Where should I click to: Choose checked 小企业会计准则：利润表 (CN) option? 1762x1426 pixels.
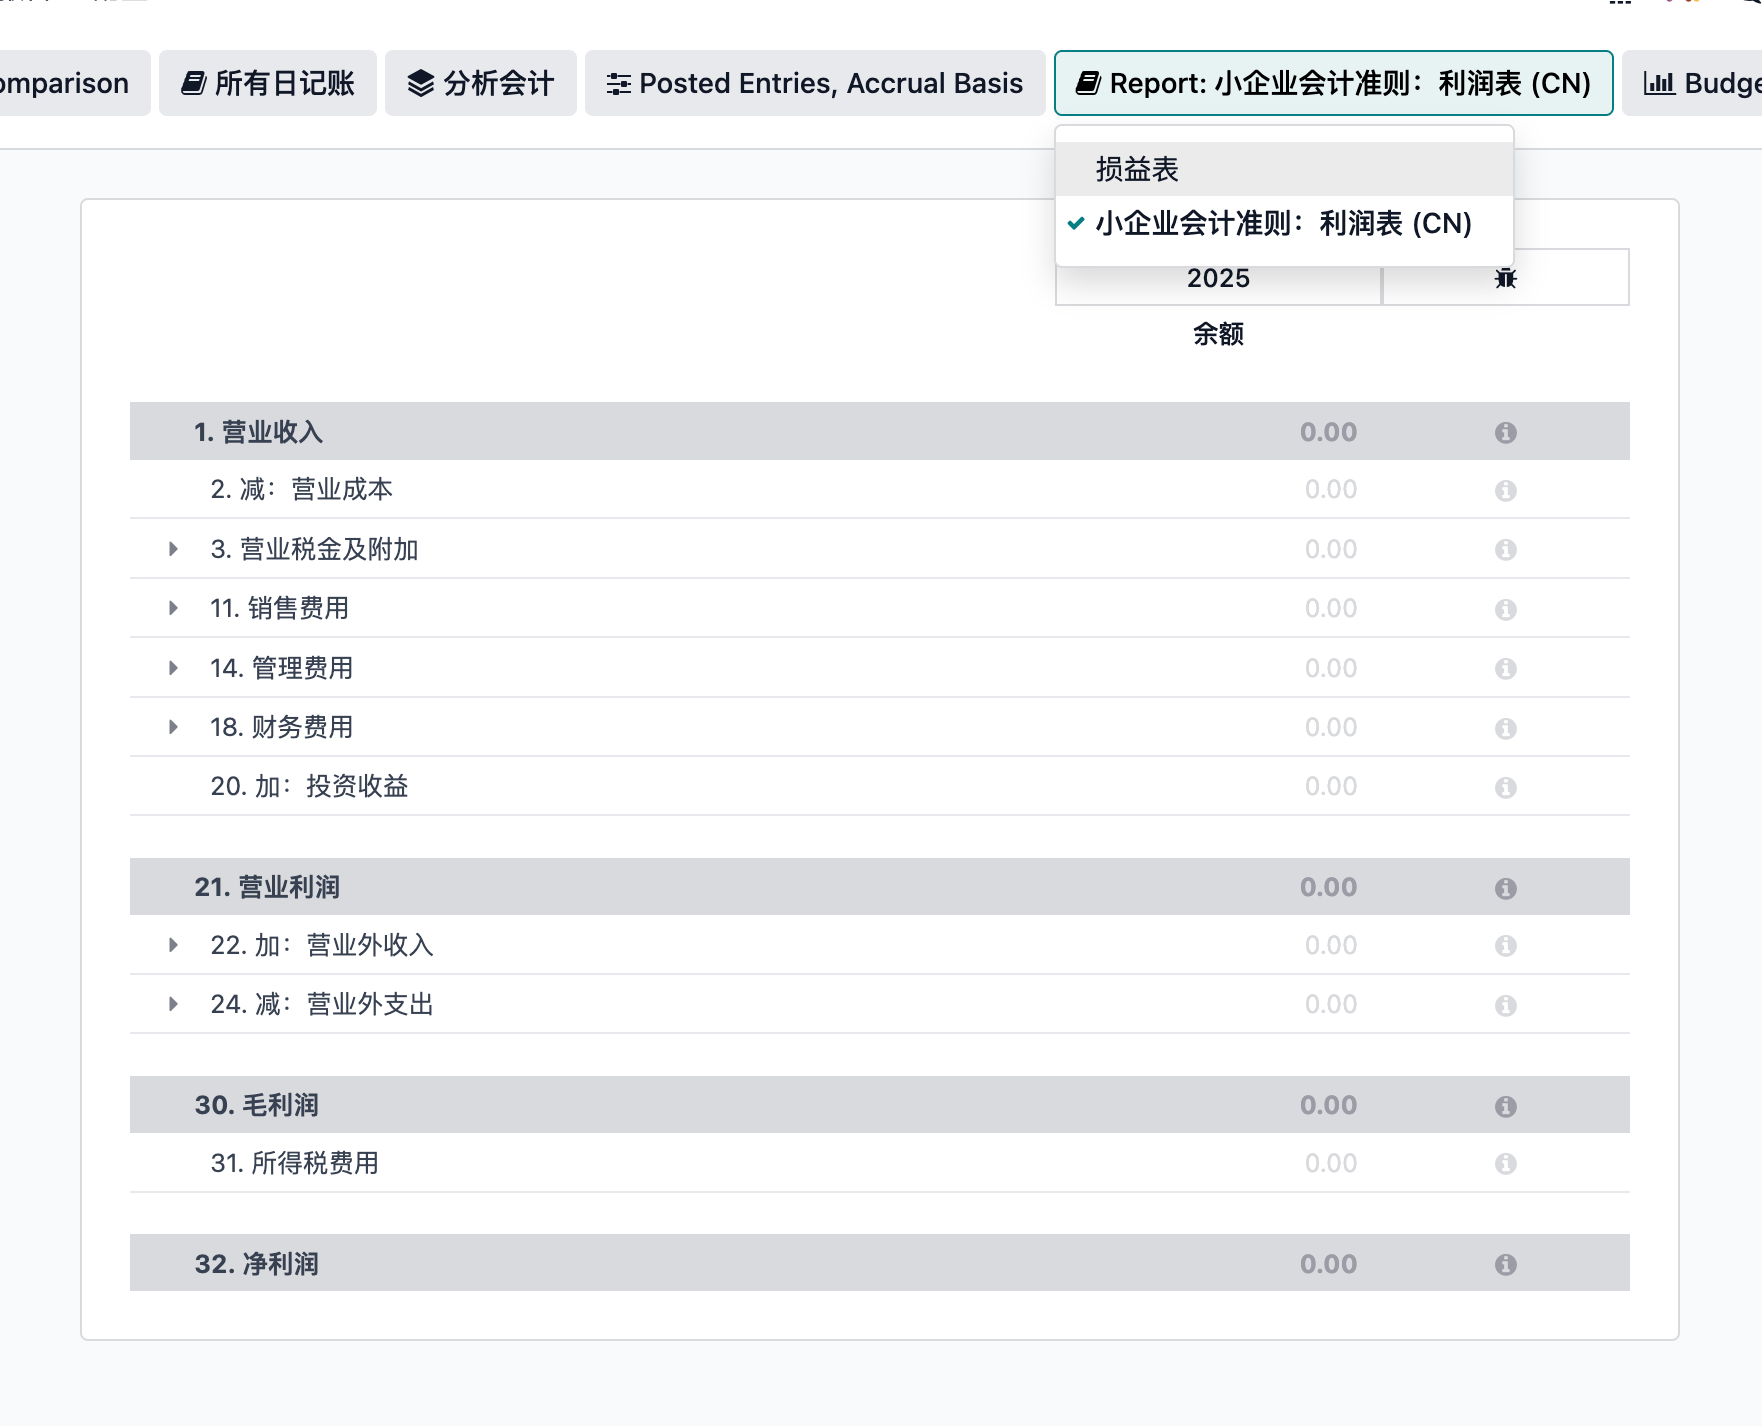click(x=1283, y=223)
